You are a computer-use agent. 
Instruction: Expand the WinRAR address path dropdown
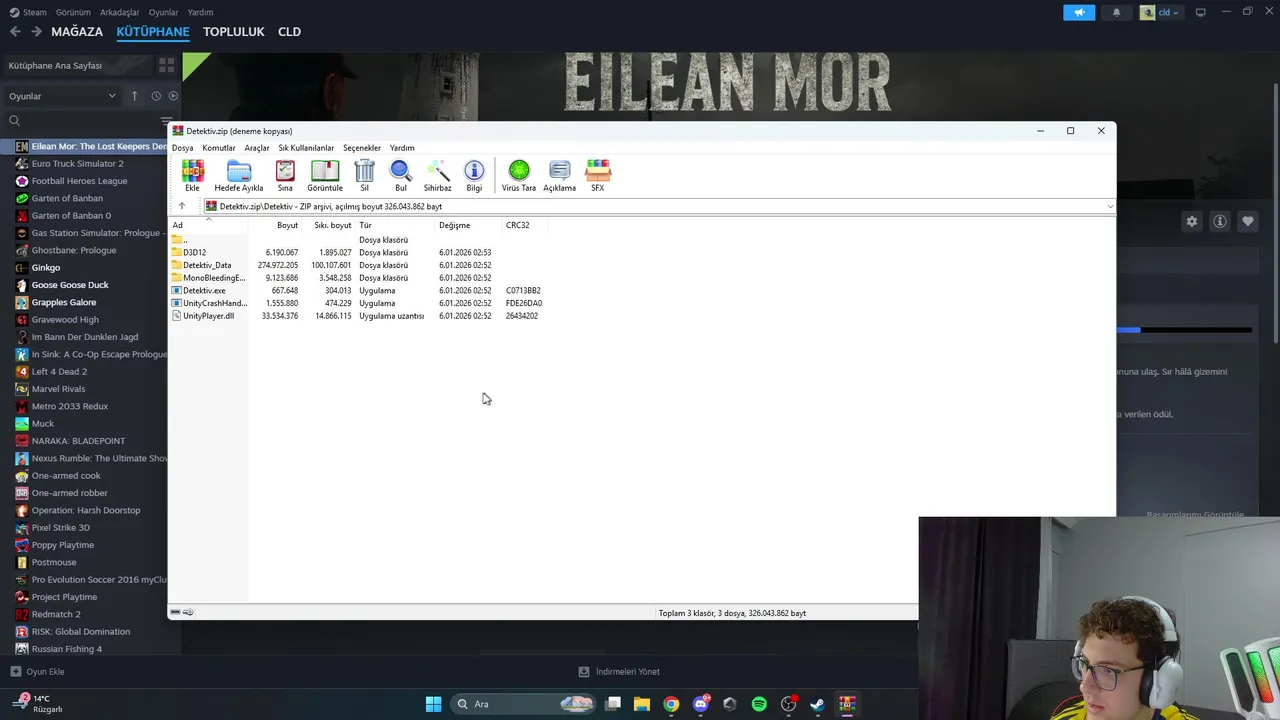[x=1109, y=206]
